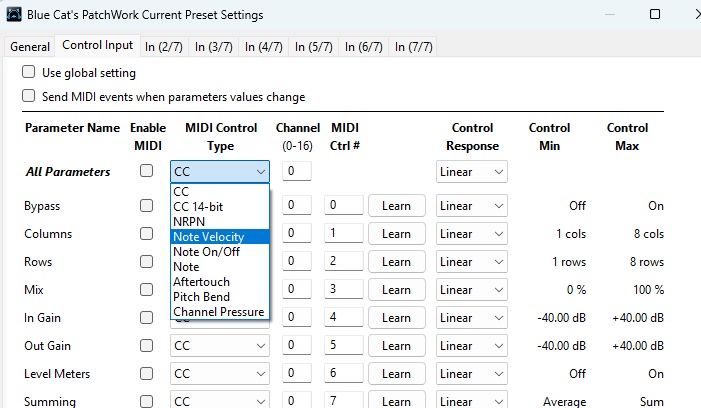Toggle 'Send MIDI events when parameters values change'

(x=29, y=97)
